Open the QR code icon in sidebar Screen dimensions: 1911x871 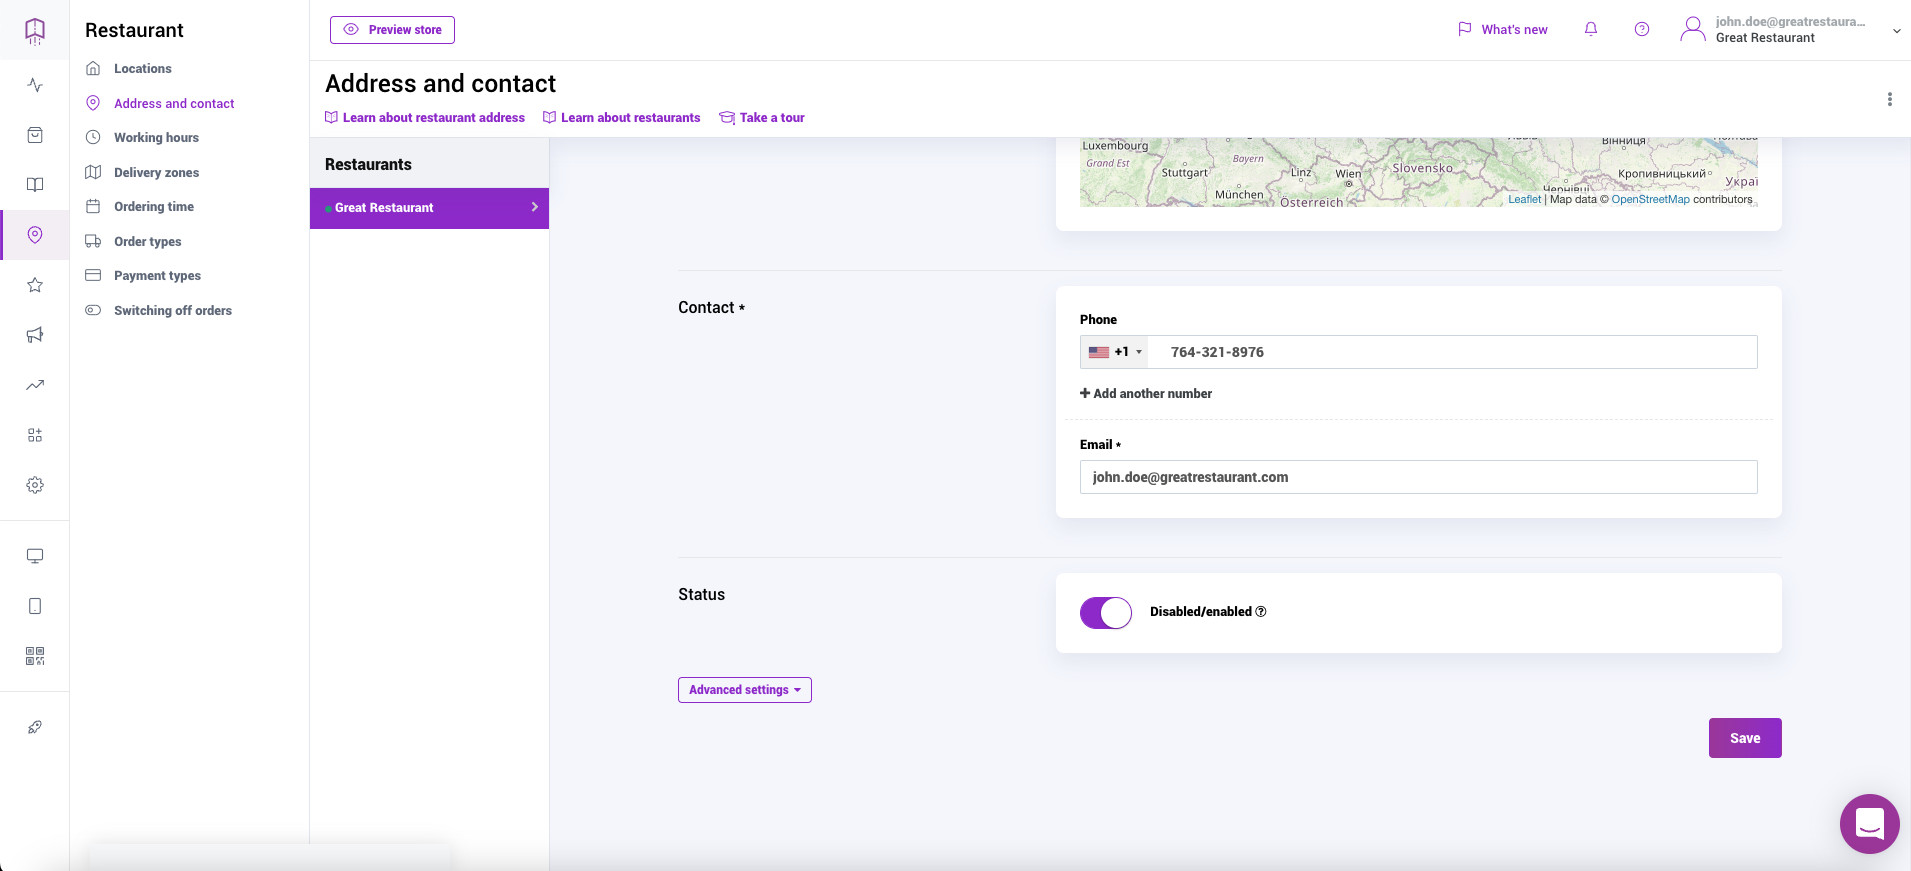(35, 656)
